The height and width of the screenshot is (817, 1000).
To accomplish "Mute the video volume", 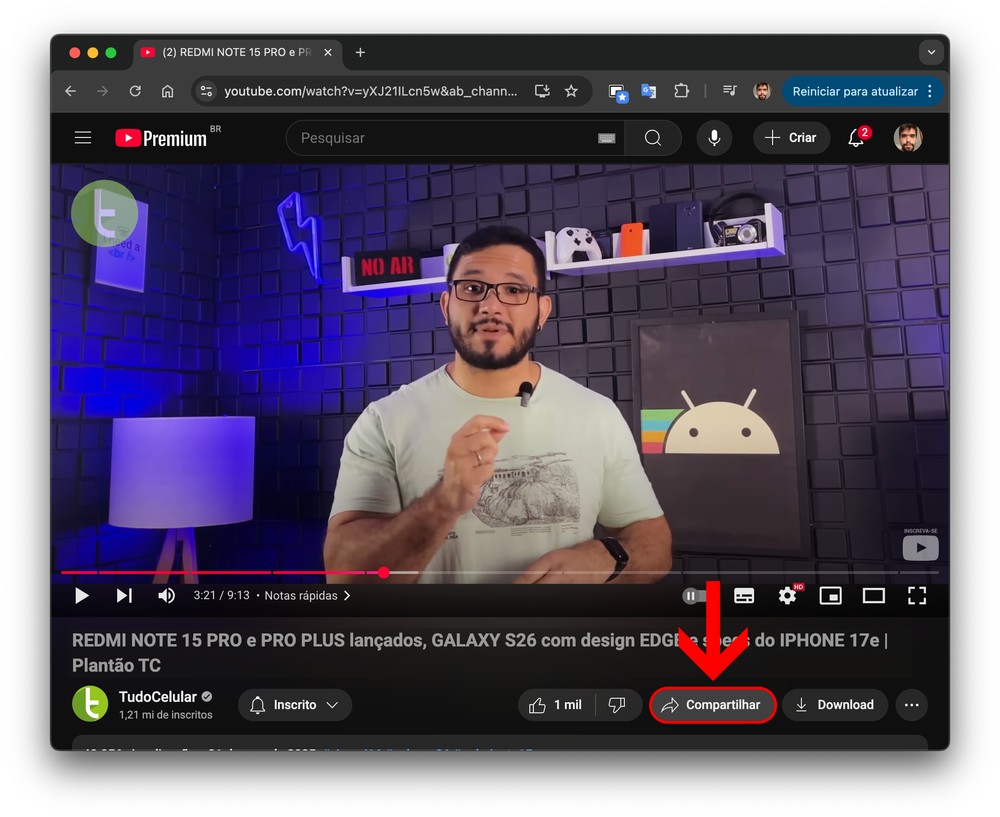I will point(166,596).
